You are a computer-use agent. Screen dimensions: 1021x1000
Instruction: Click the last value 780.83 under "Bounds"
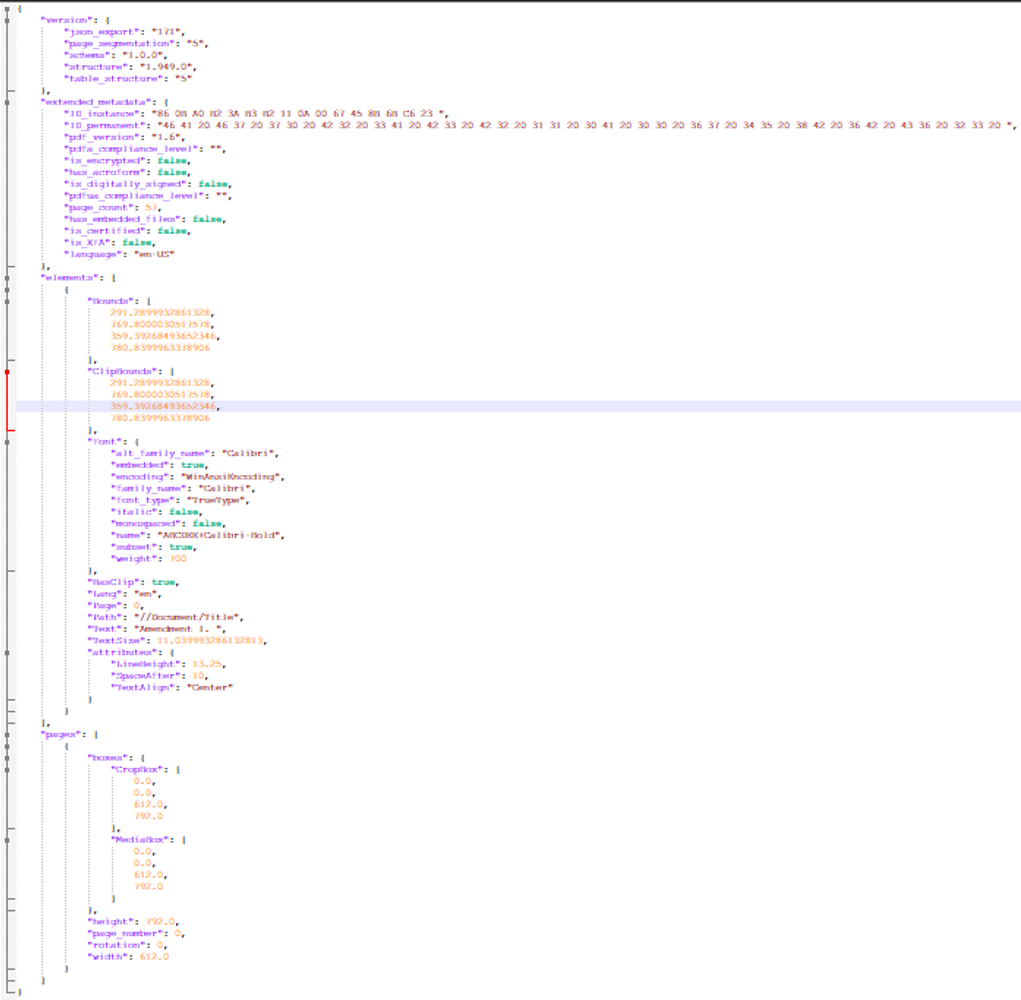tap(160, 348)
